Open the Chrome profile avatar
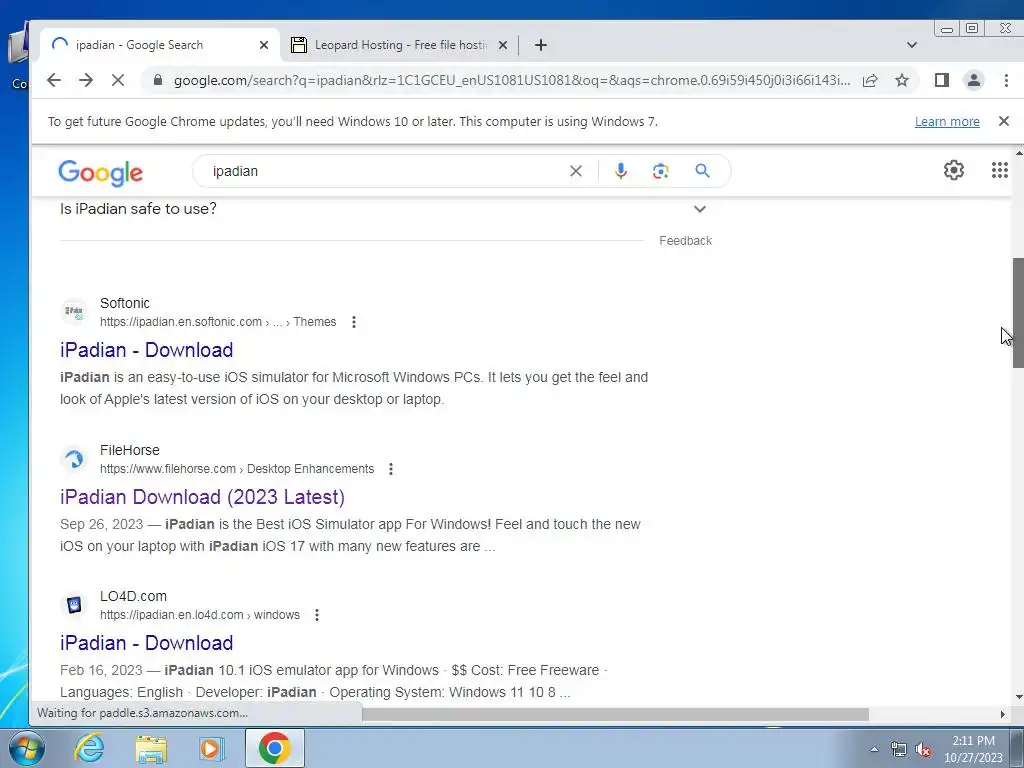 974,80
